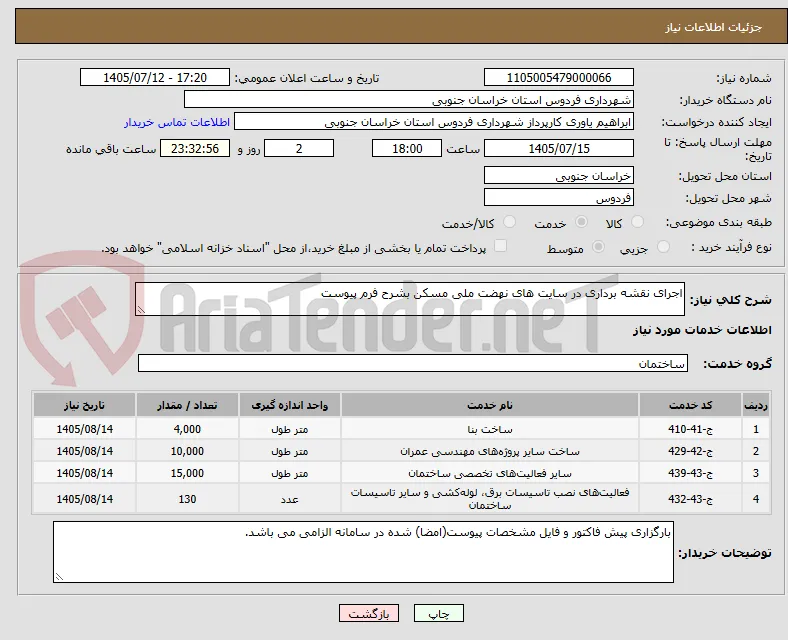The image size is (788, 640).
Task: Click the remaining time field 23:32:56
Action: click(195, 148)
